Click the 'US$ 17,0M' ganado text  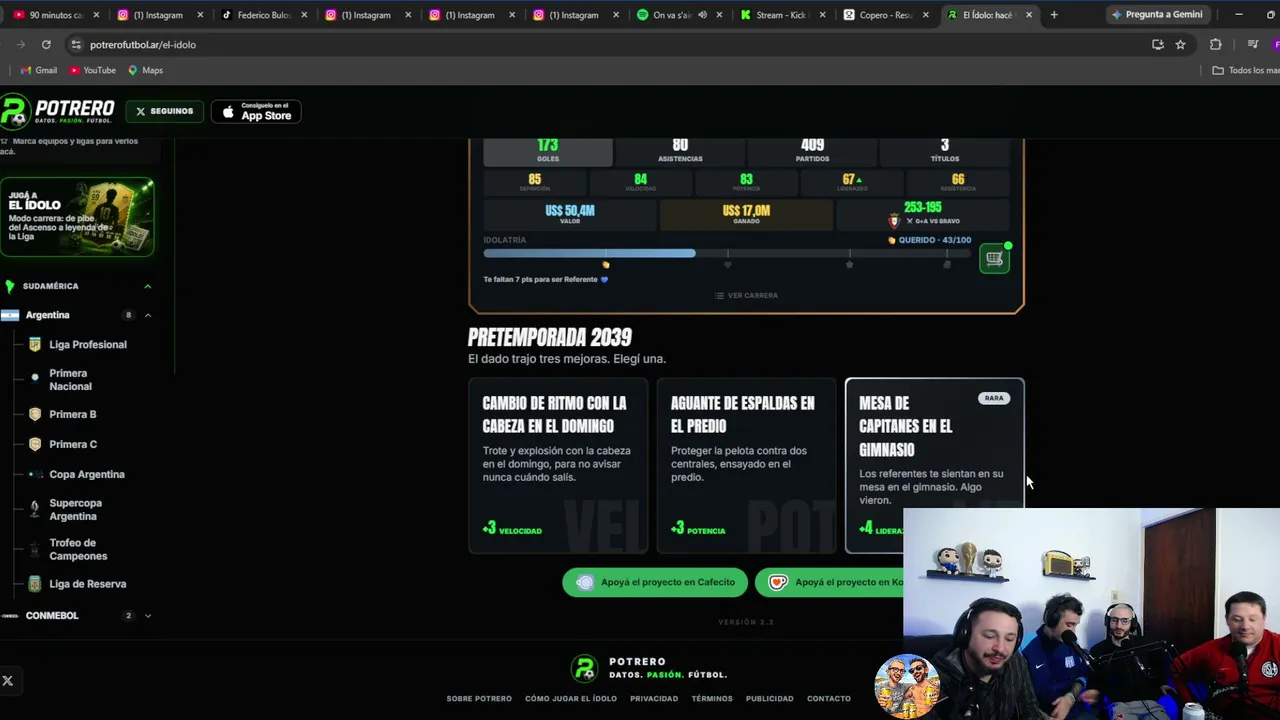pyautogui.click(x=746, y=211)
